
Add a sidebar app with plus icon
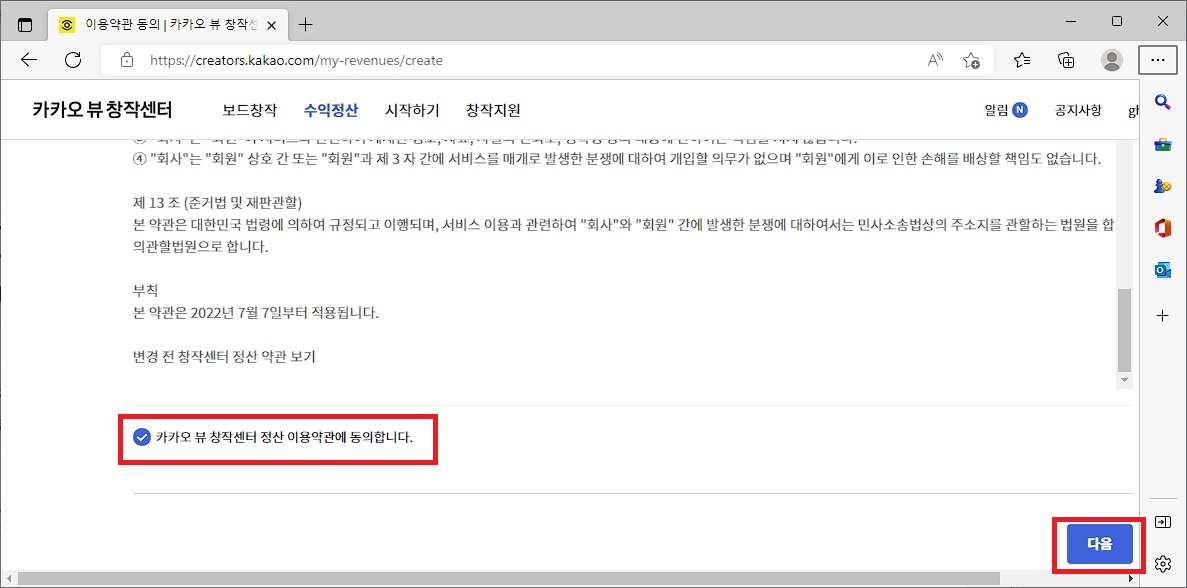(1163, 316)
